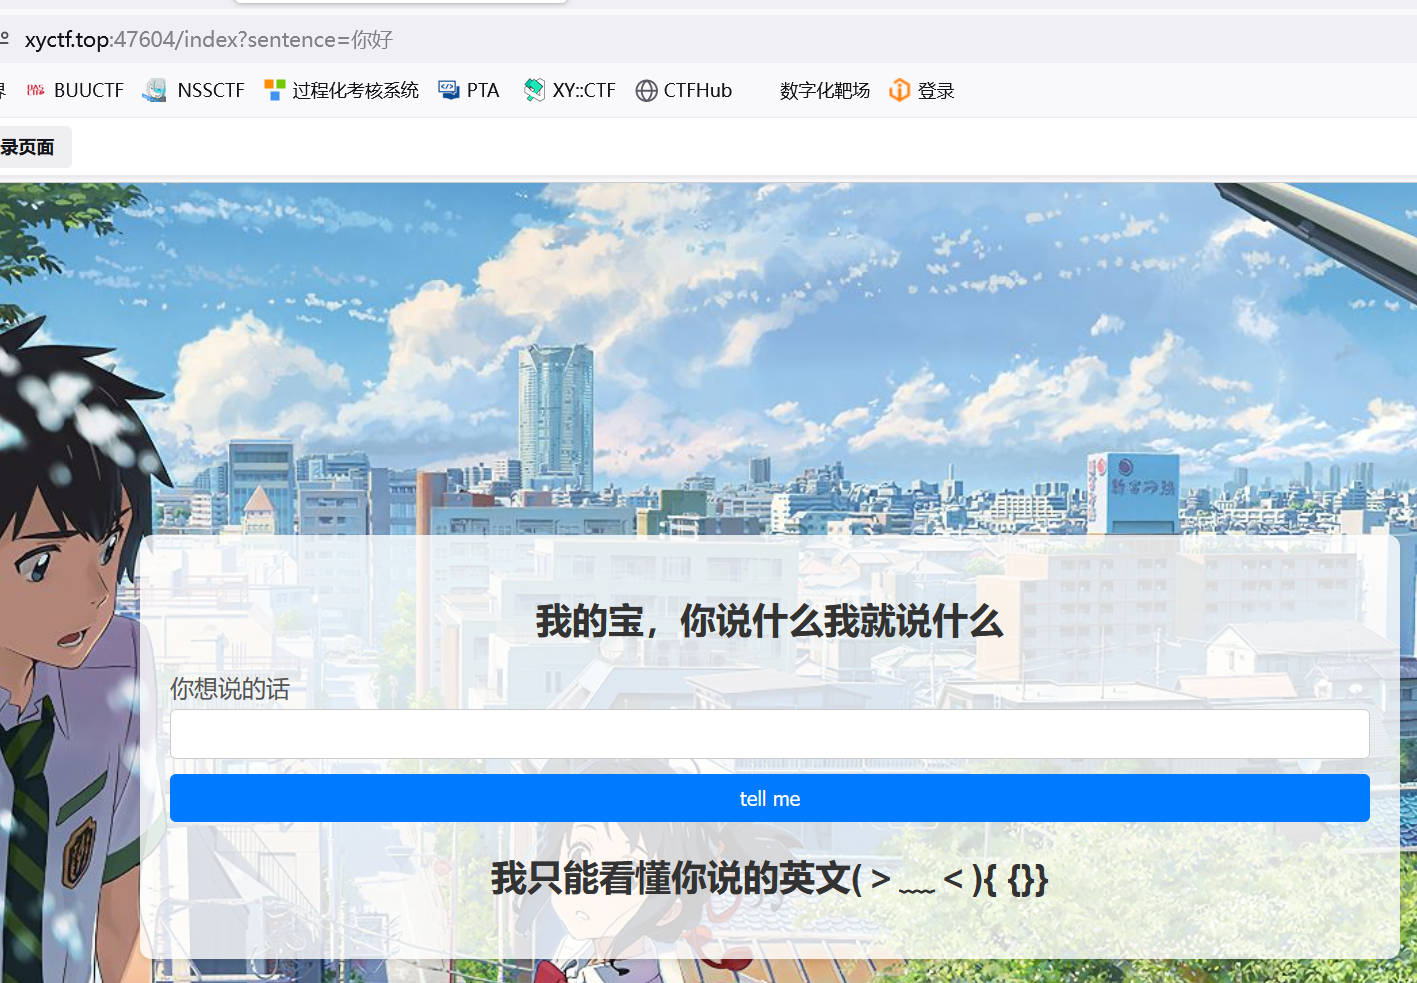Open the NSSCTF bookmark label

pyautogui.click(x=211, y=91)
